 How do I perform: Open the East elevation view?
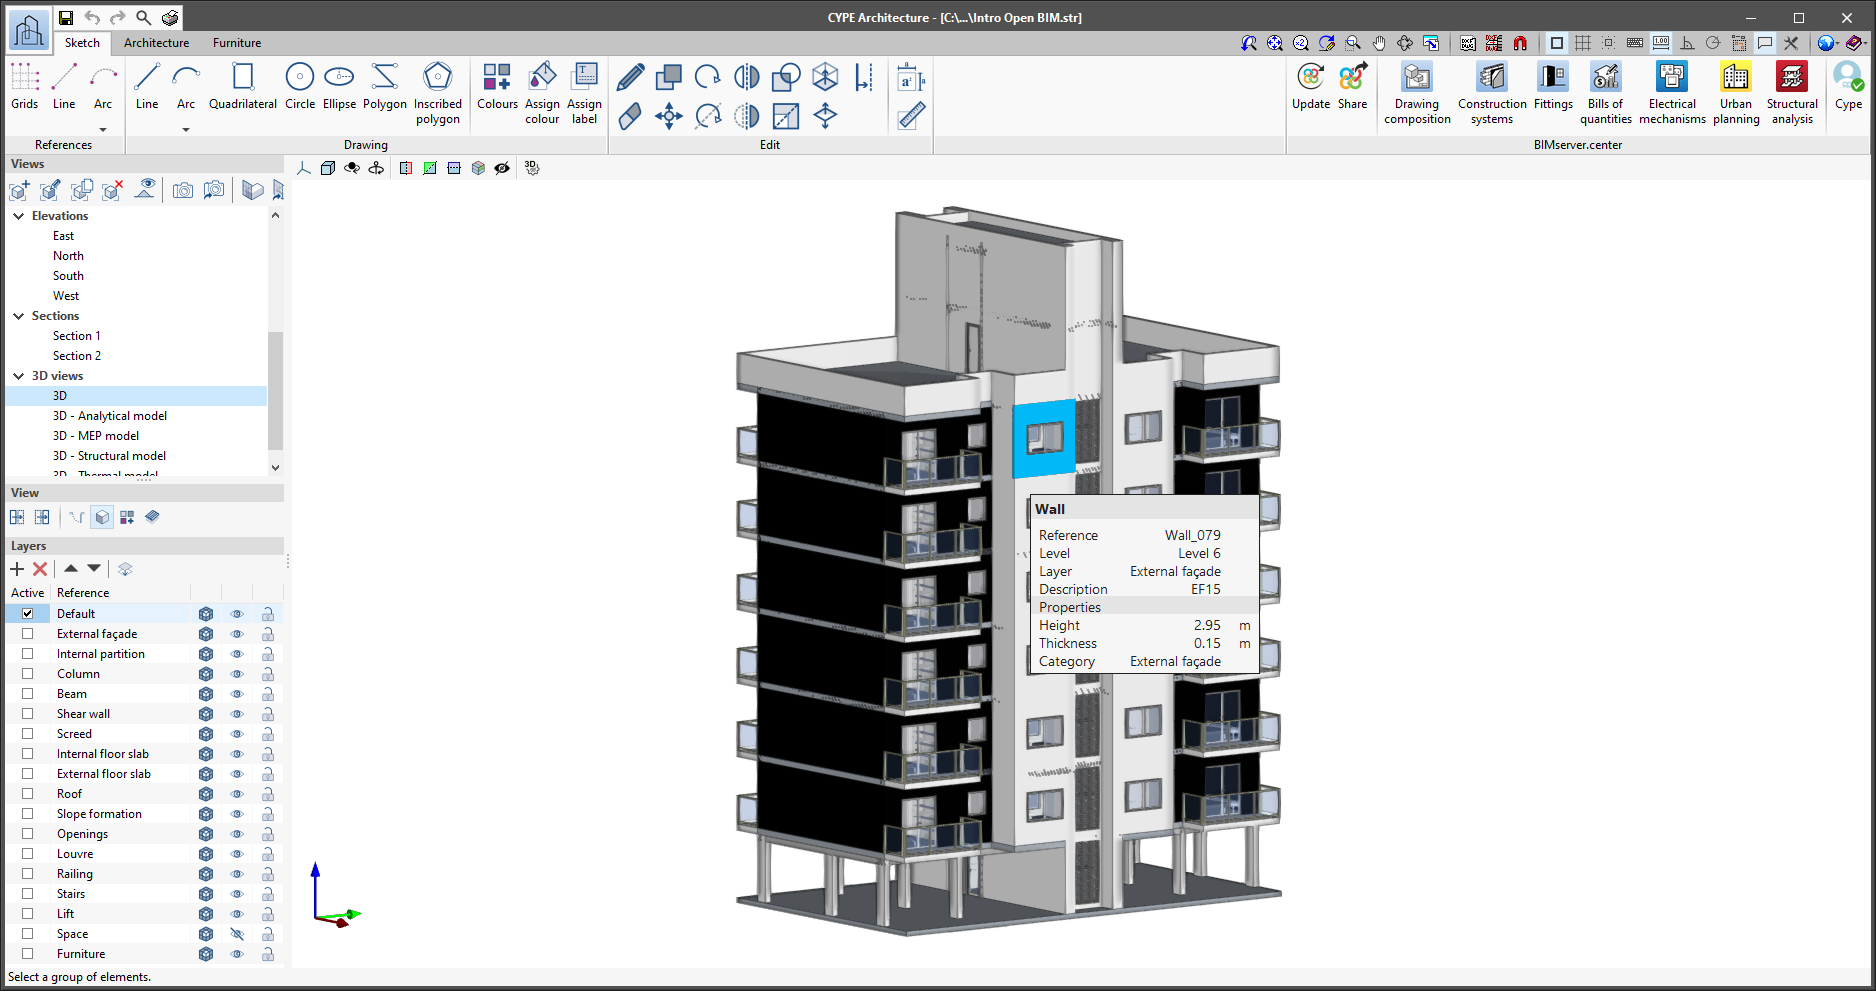(x=63, y=236)
